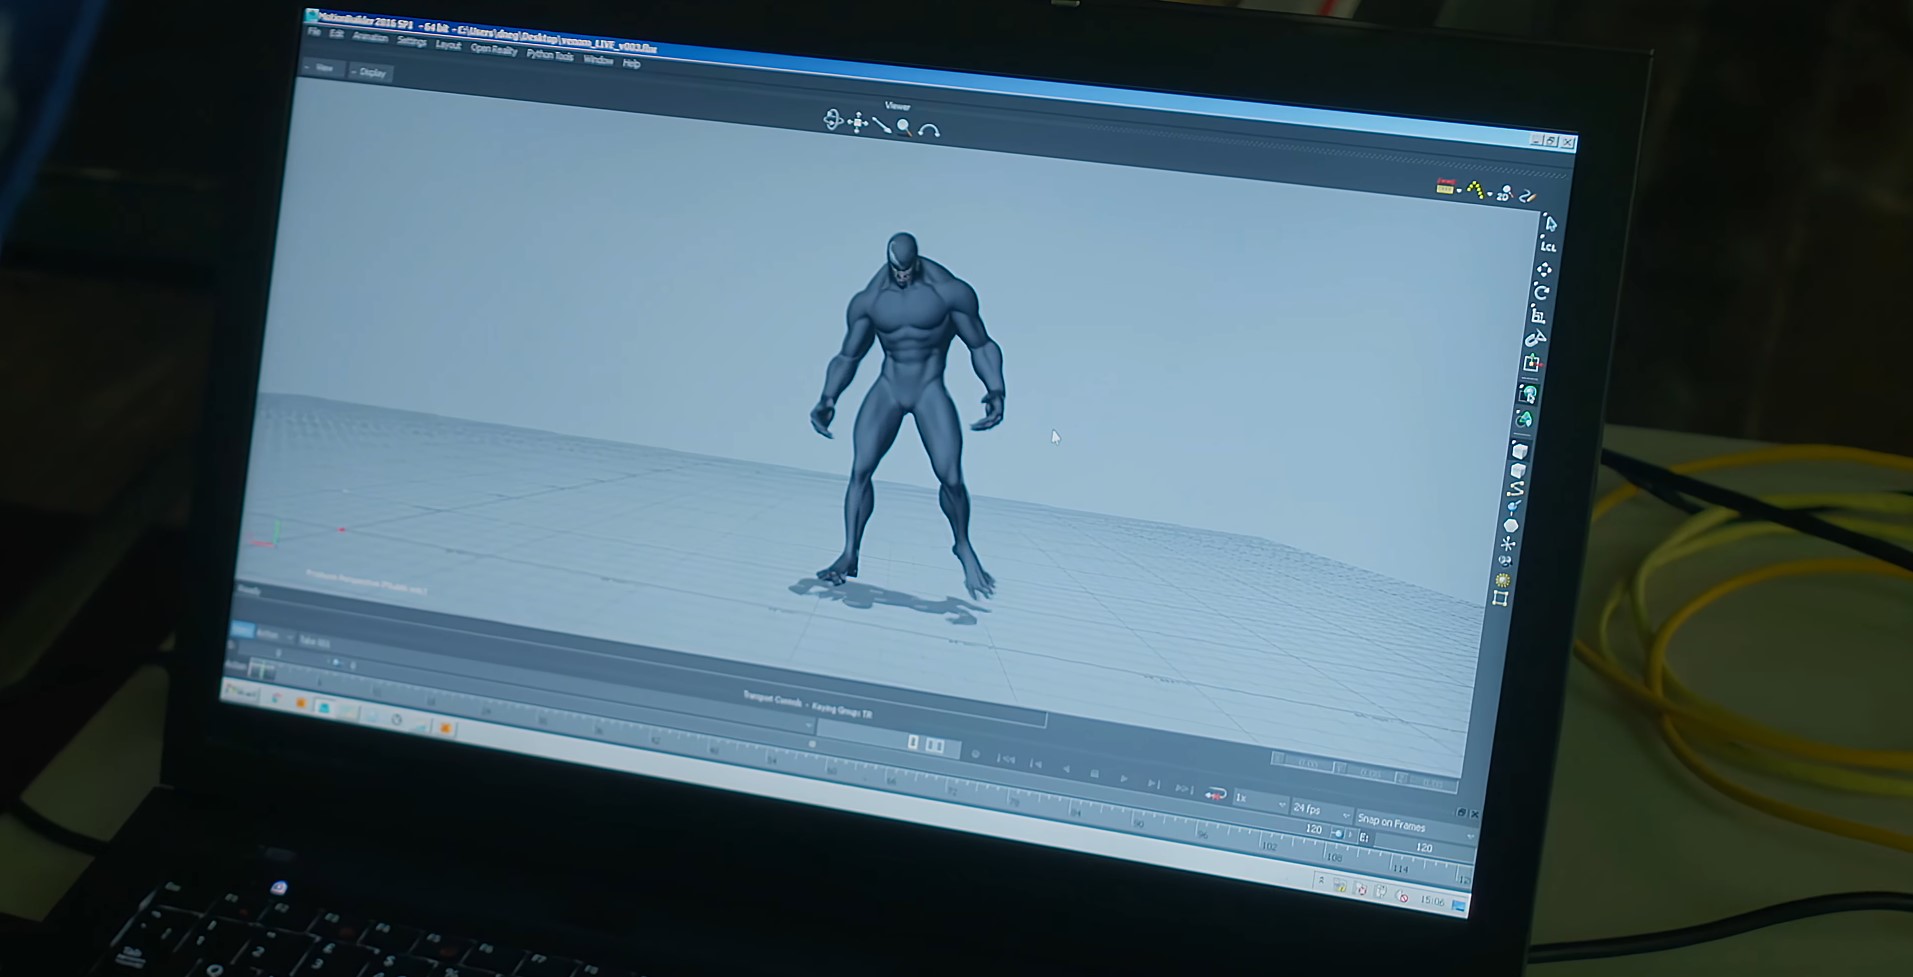Activate the Rotate tool in right toolbar
Image resolution: width=1913 pixels, height=977 pixels.
coord(1541,292)
